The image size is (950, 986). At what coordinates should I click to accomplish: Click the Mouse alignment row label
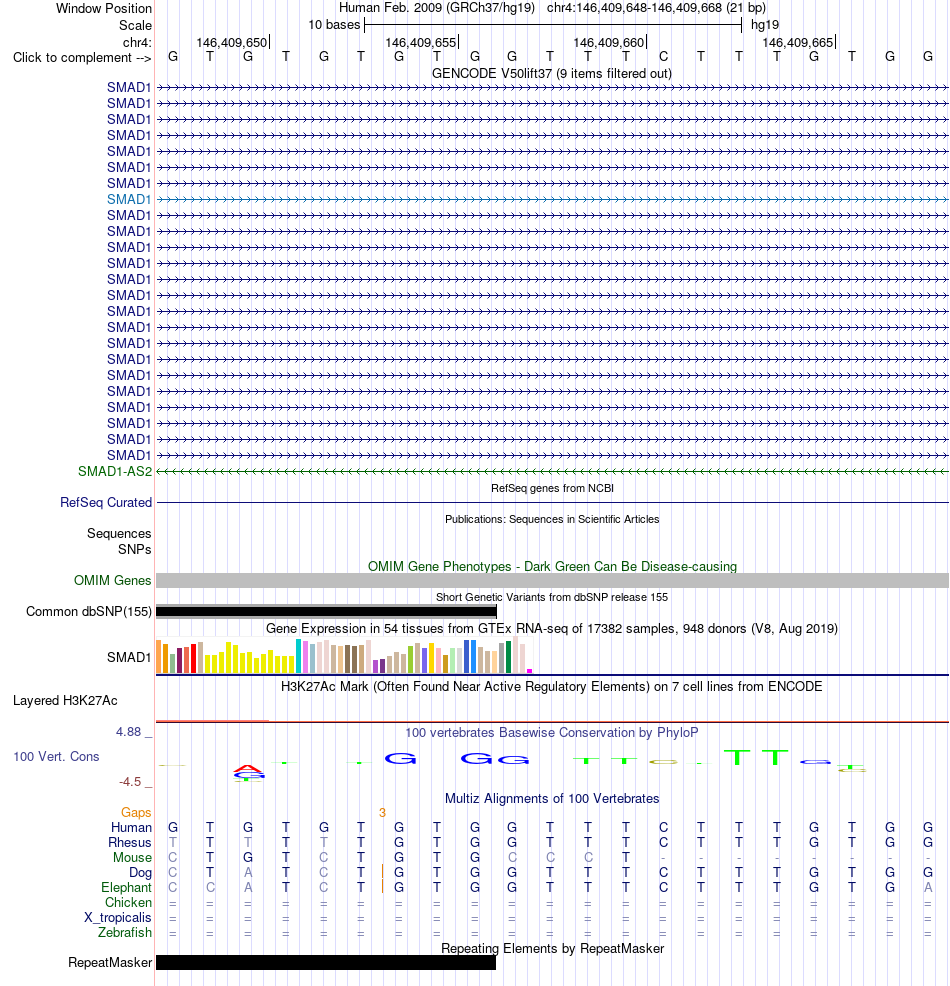(x=133, y=858)
